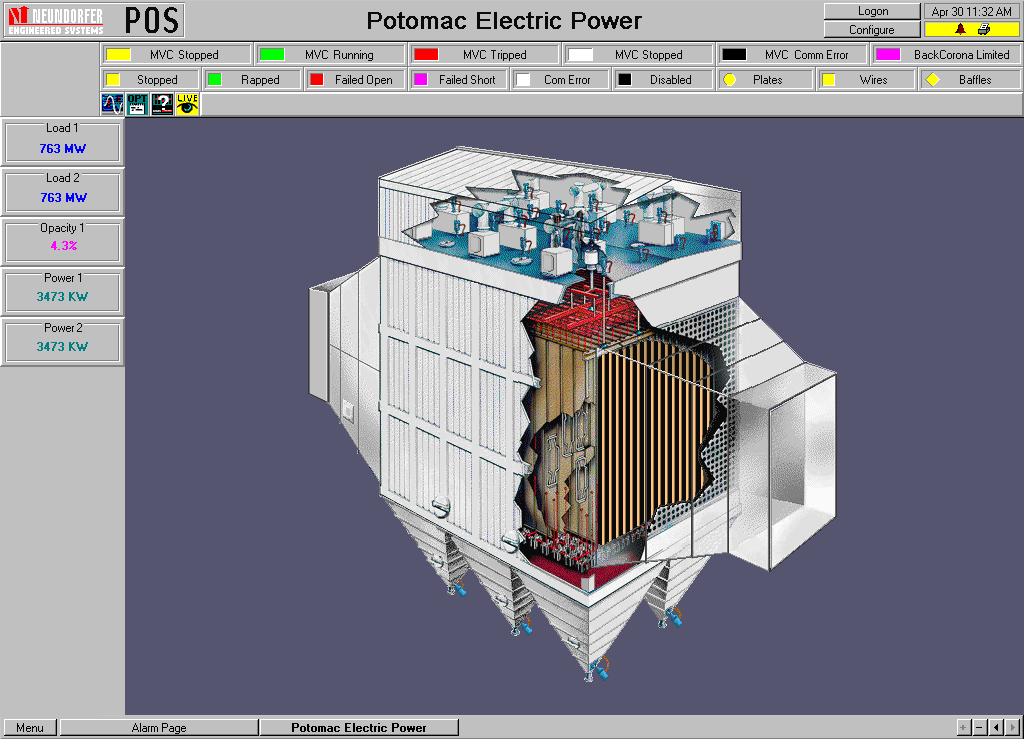Image resolution: width=1024 pixels, height=739 pixels.
Task: Click the precipitator cutaway diagram
Action: [573, 414]
